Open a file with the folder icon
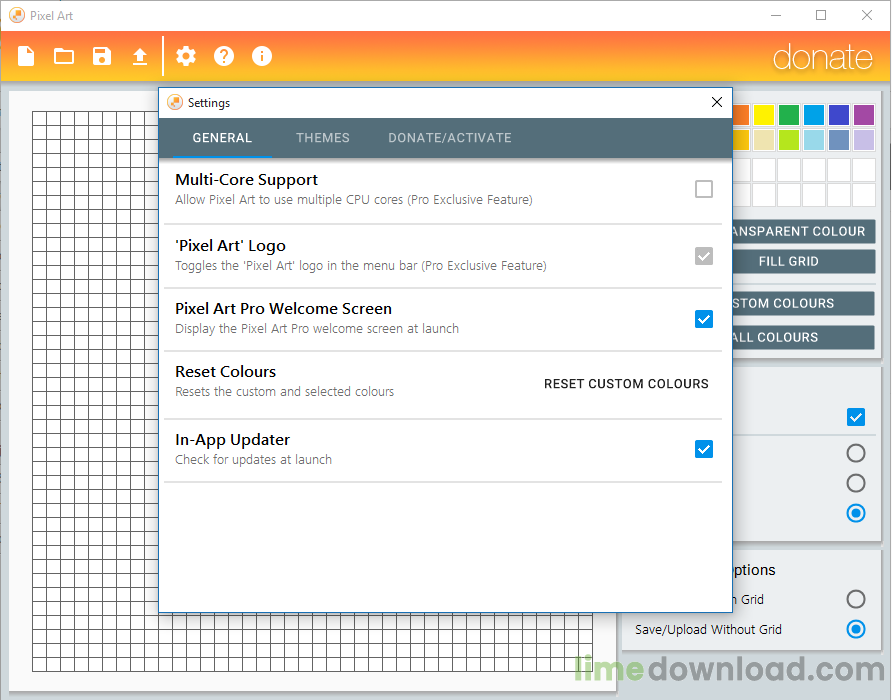Image resolution: width=892 pixels, height=700 pixels. tap(64, 56)
